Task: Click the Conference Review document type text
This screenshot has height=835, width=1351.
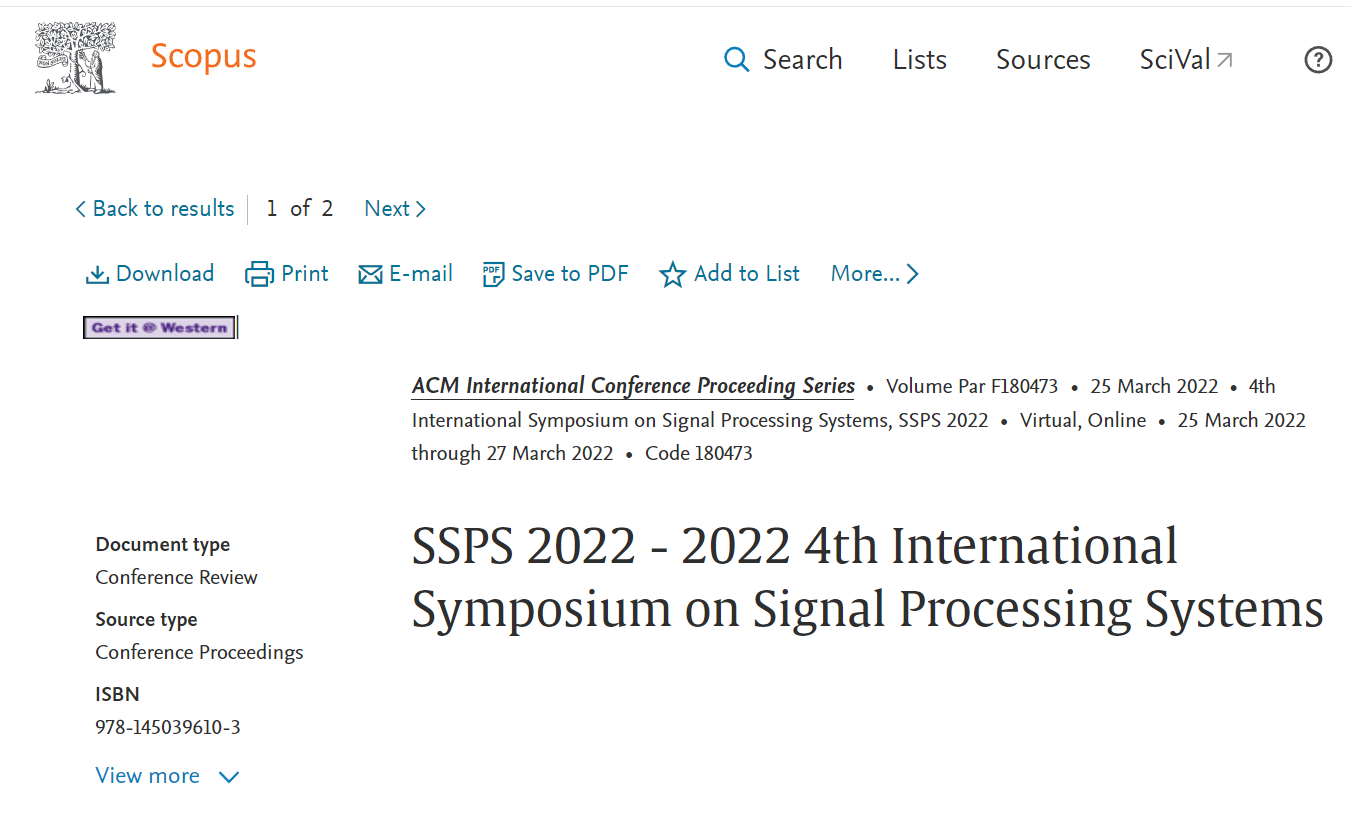Action: coord(176,578)
